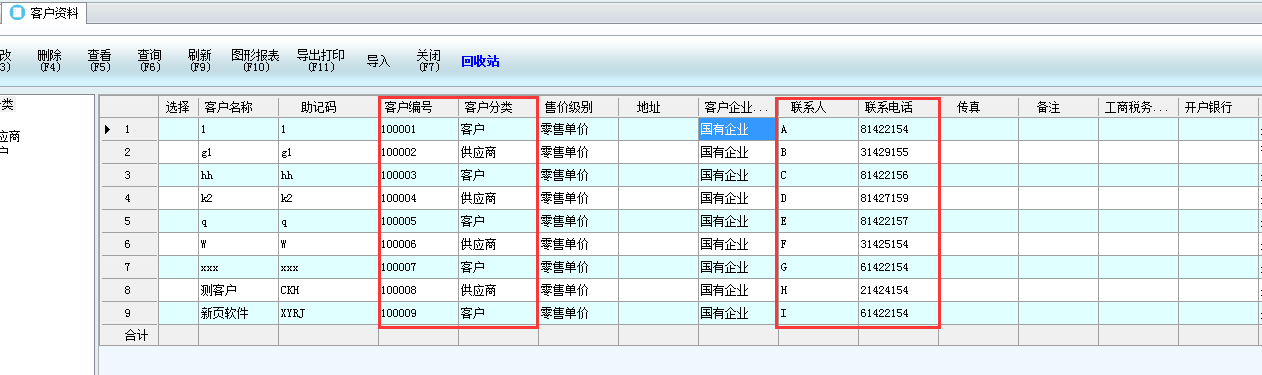This screenshot has width=1262, height=375.
Task: Click the 导入 import button
Action: (x=378, y=61)
